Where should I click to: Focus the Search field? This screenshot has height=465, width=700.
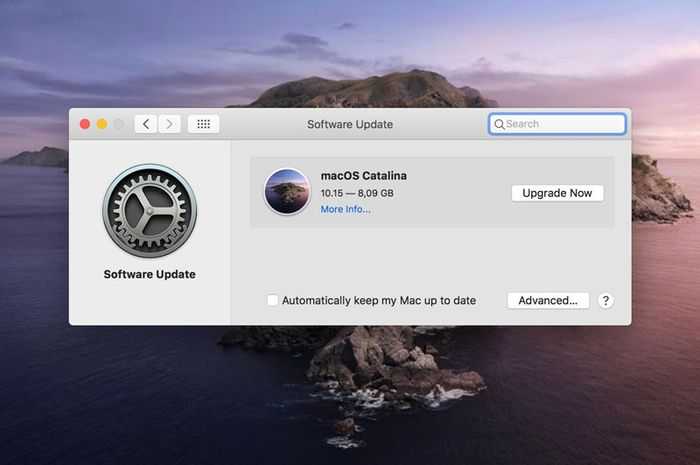point(557,124)
